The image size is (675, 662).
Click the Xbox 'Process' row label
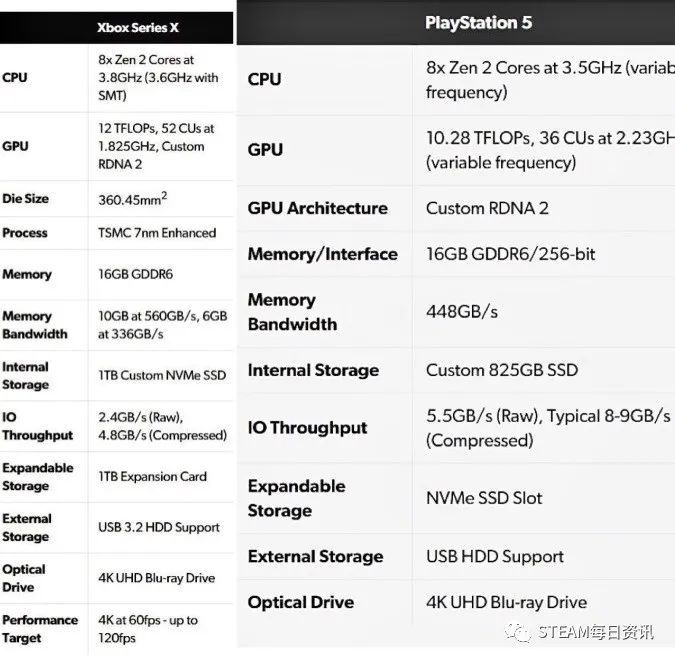point(25,233)
